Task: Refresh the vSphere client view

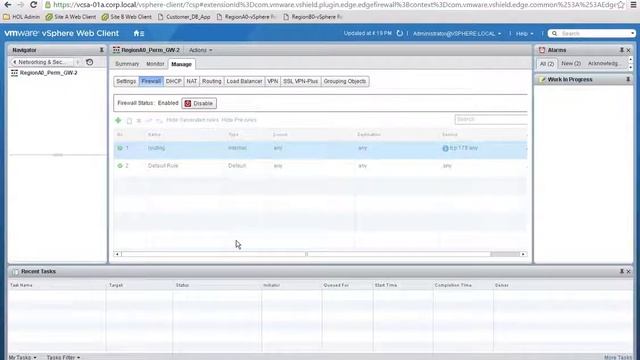Action: coord(400,33)
